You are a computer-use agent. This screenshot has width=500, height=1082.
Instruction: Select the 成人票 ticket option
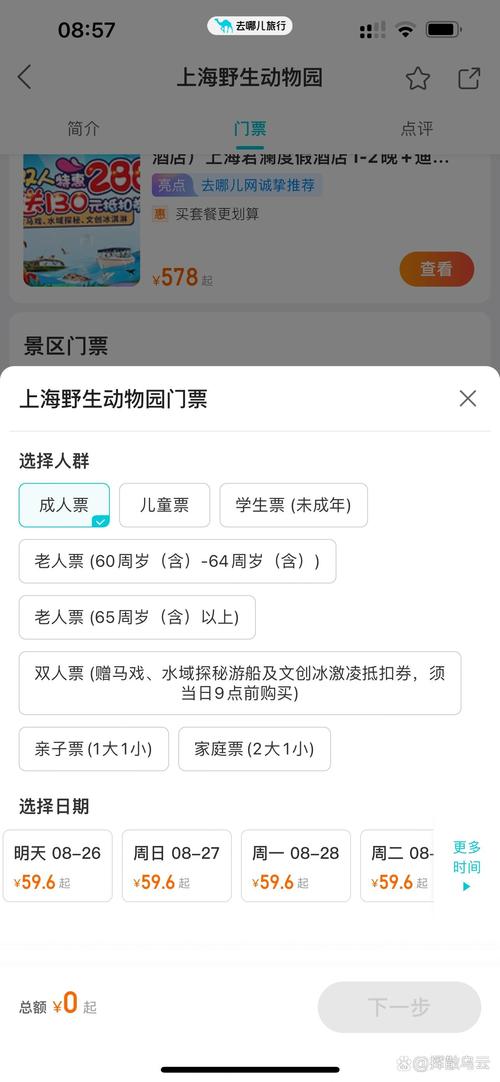(64, 505)
